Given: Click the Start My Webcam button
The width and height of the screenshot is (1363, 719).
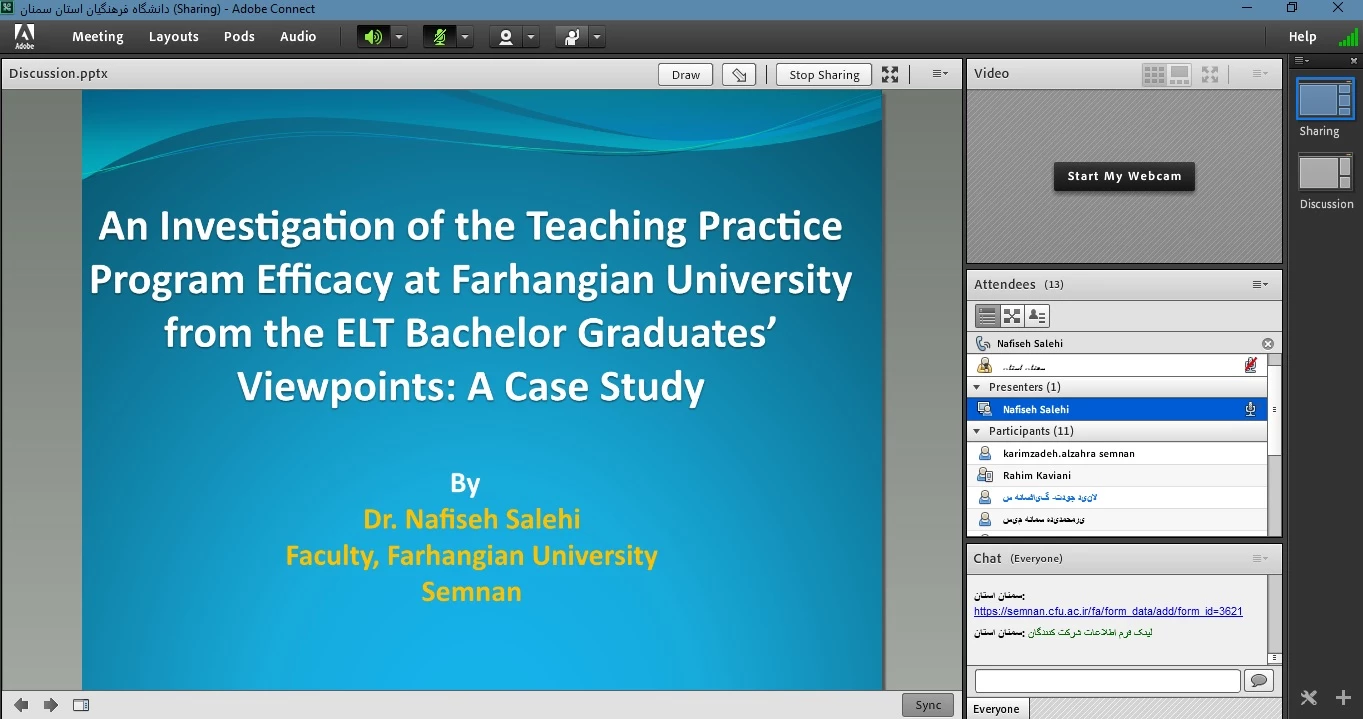Looking at the screenshot, I should [1124, 176].
